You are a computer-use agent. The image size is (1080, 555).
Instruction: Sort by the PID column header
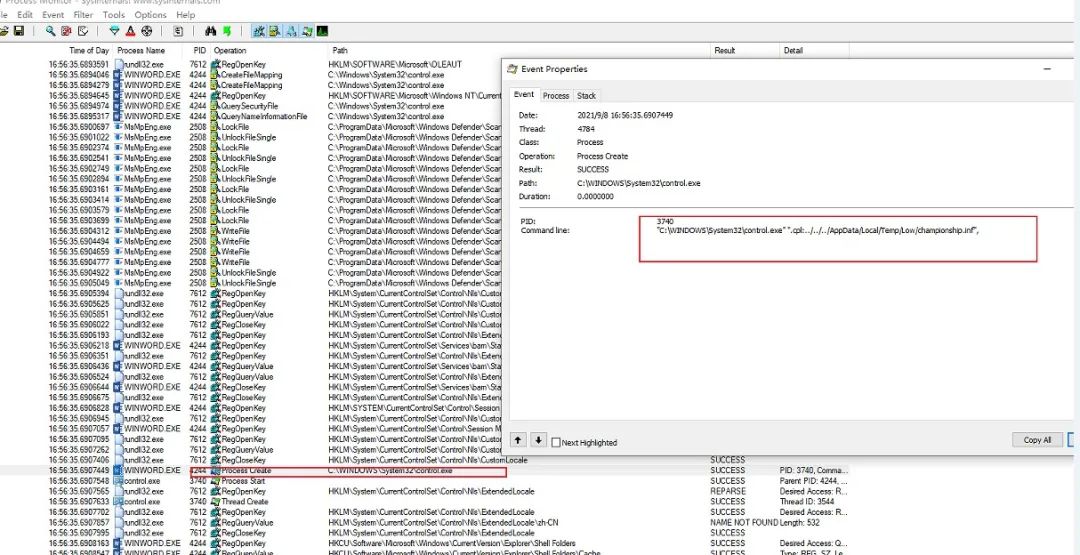point(199,50)
